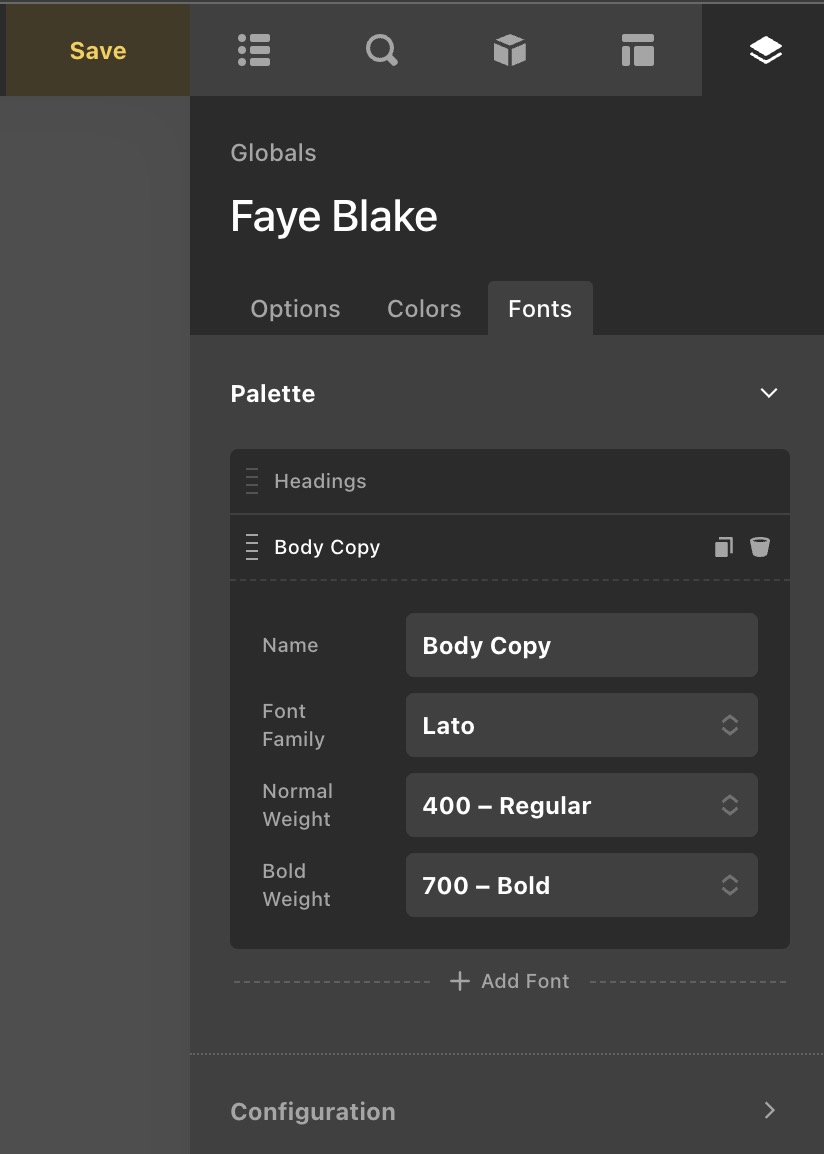Click the Save button
Viewport: 824px width, 1154px height.
click(98, 51)
